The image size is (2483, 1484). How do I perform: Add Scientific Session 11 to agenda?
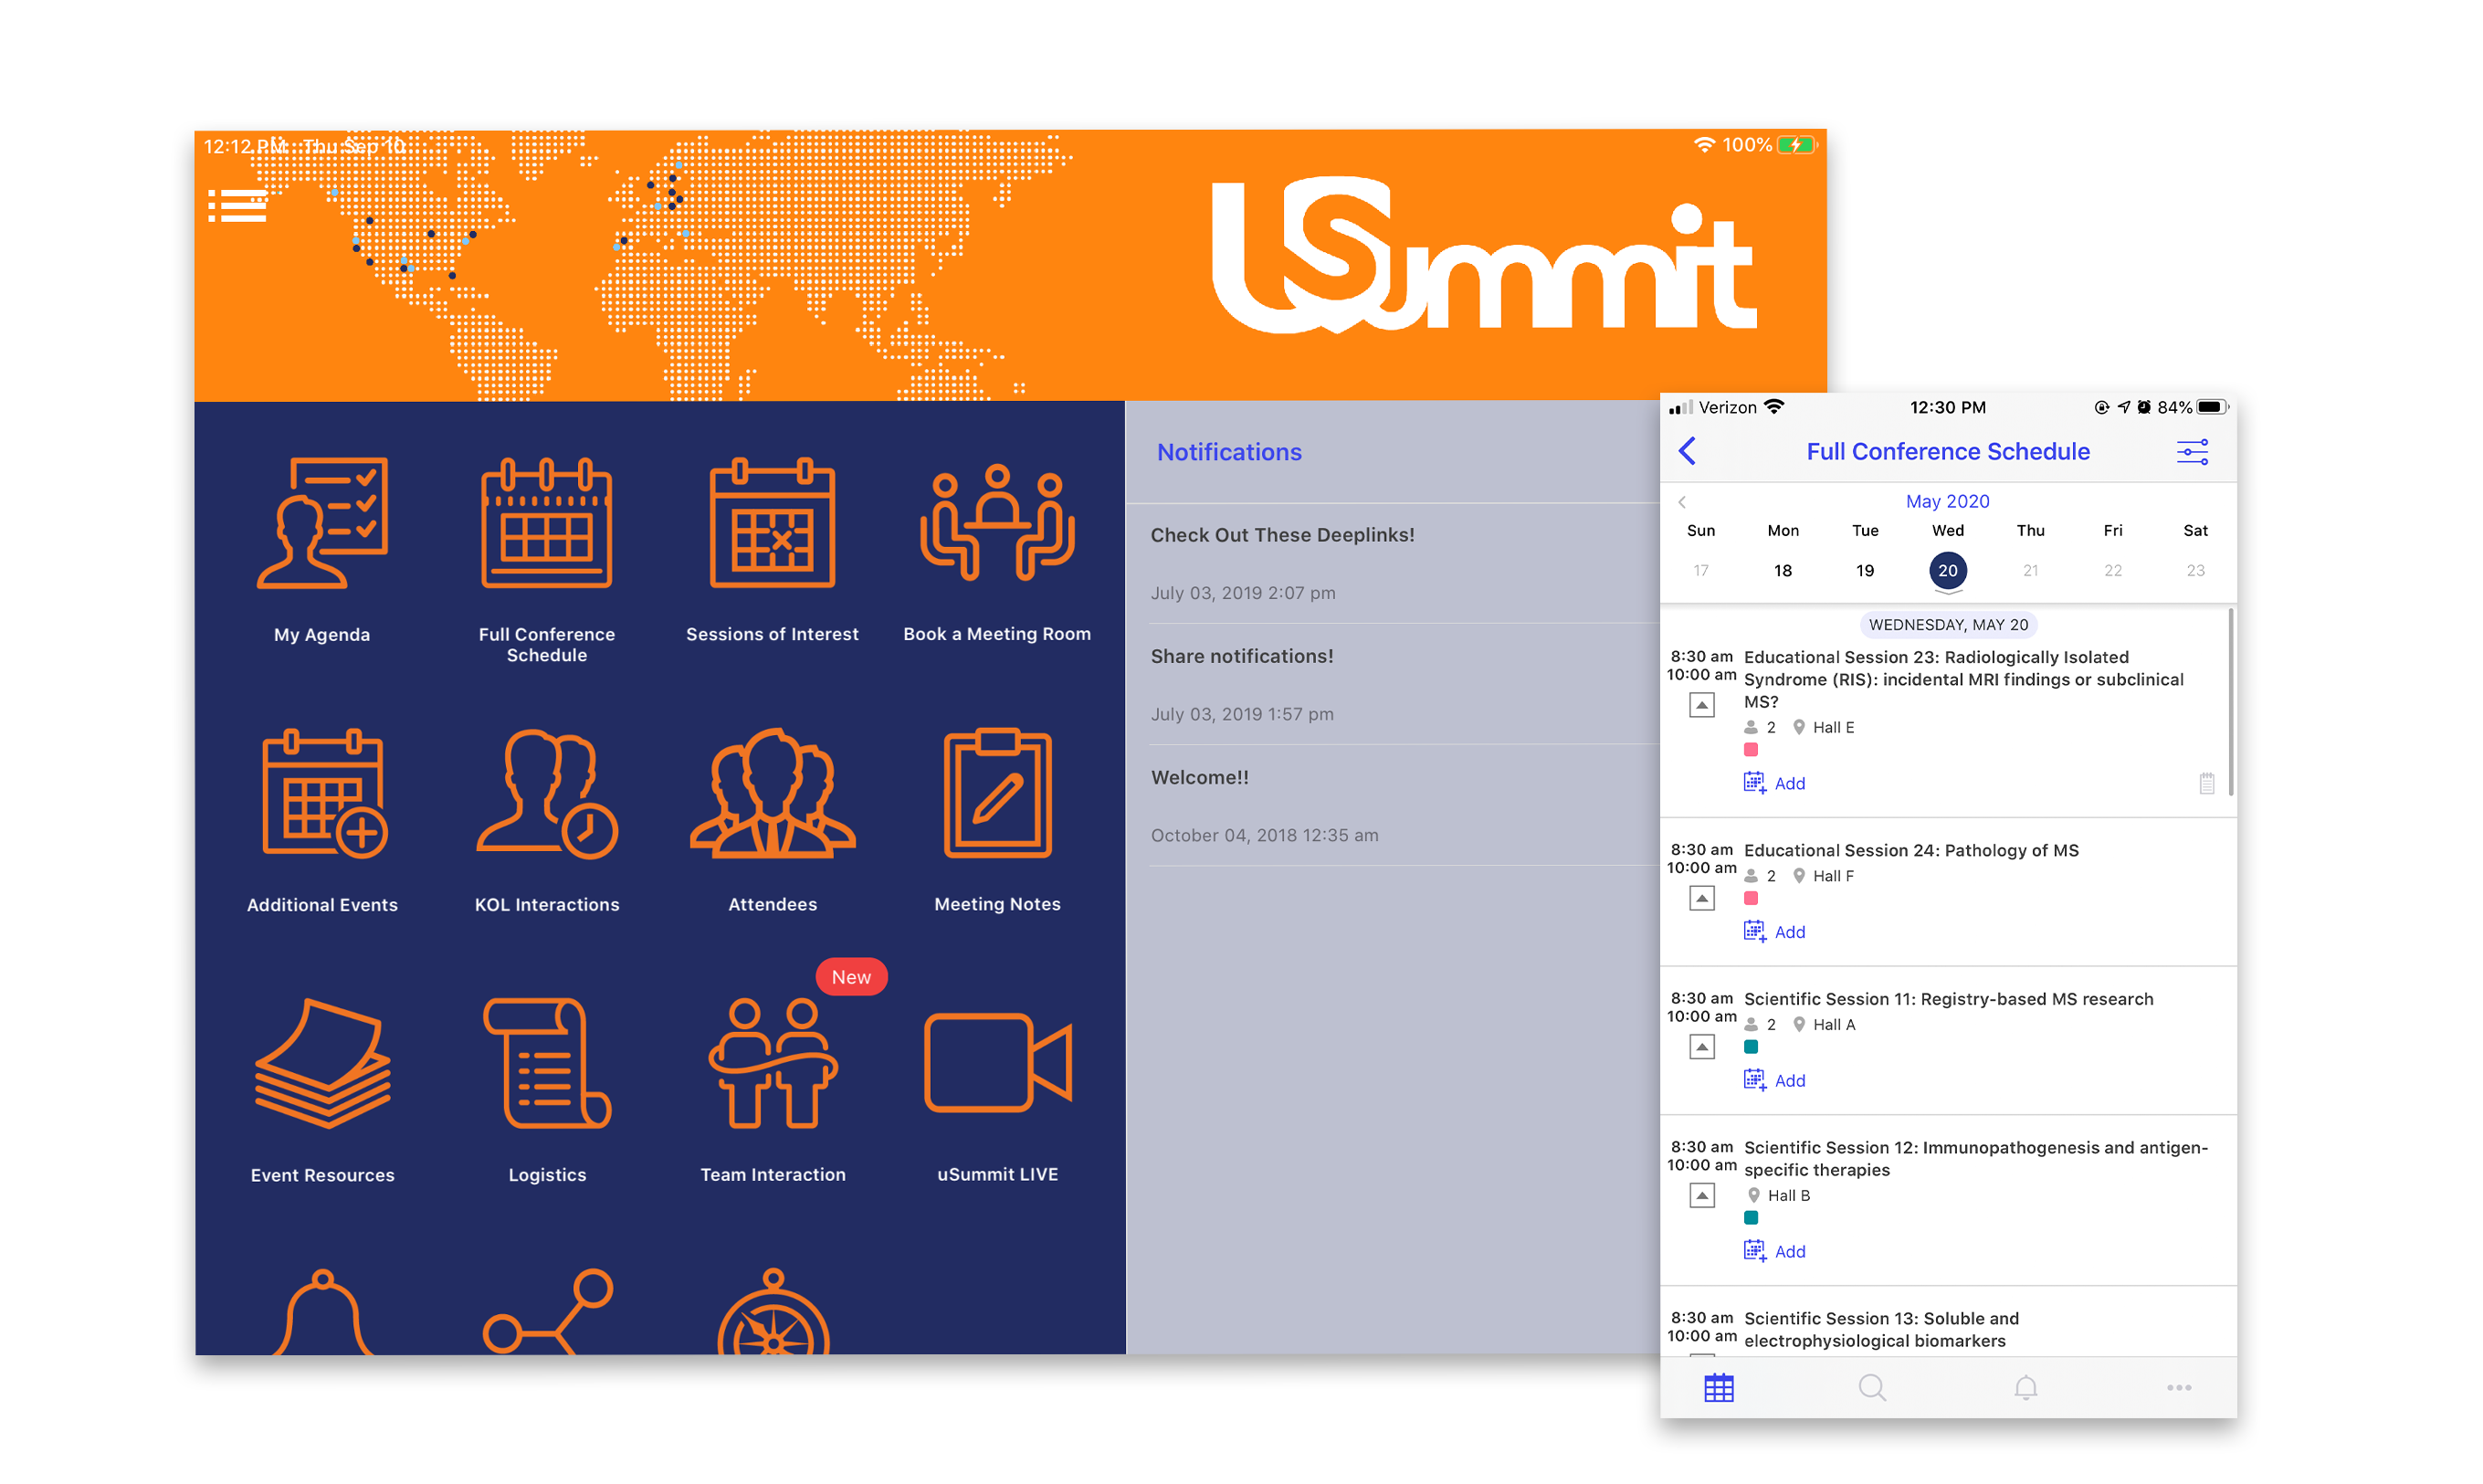coord(1774,1081)
